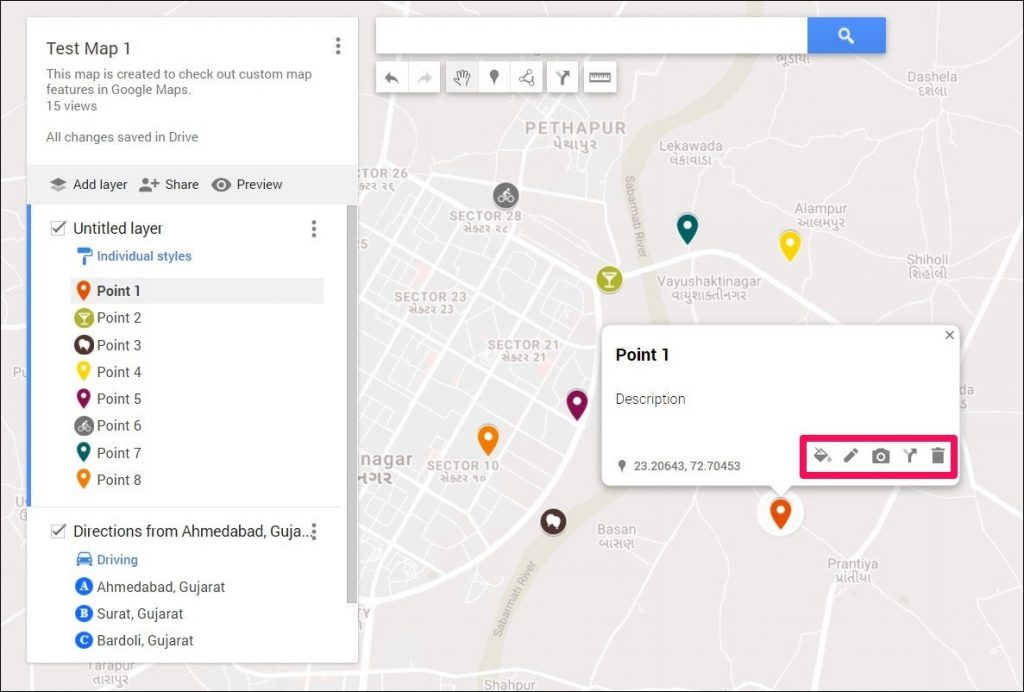This screenshot has width=1024, height=692.
Task: Click the orange-red Point 1 marker on map
Action: [780, 512]
